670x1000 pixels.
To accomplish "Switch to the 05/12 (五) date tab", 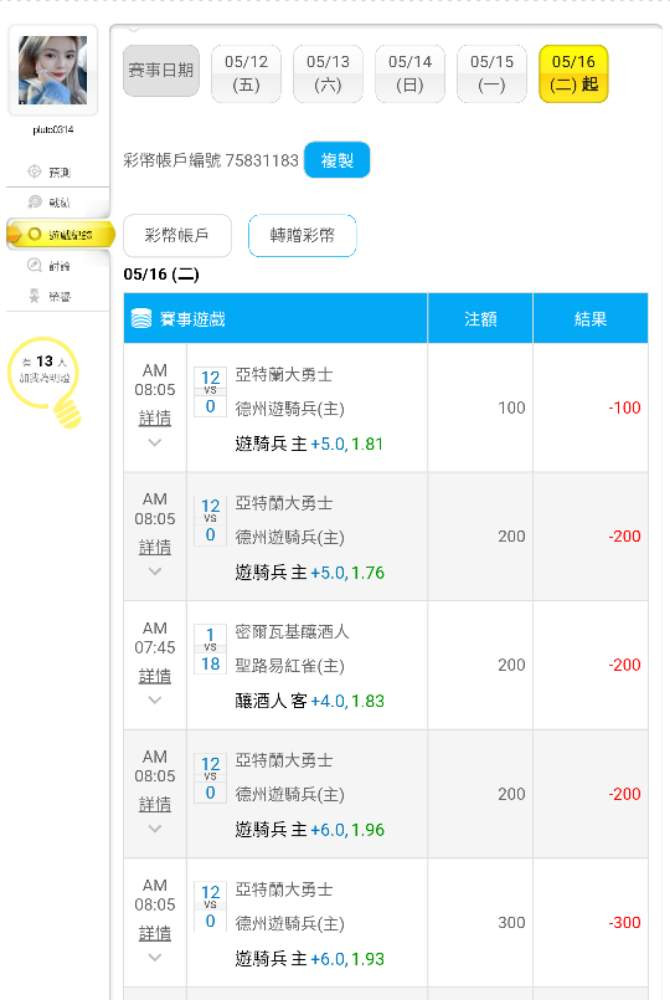I will [246, 73].
